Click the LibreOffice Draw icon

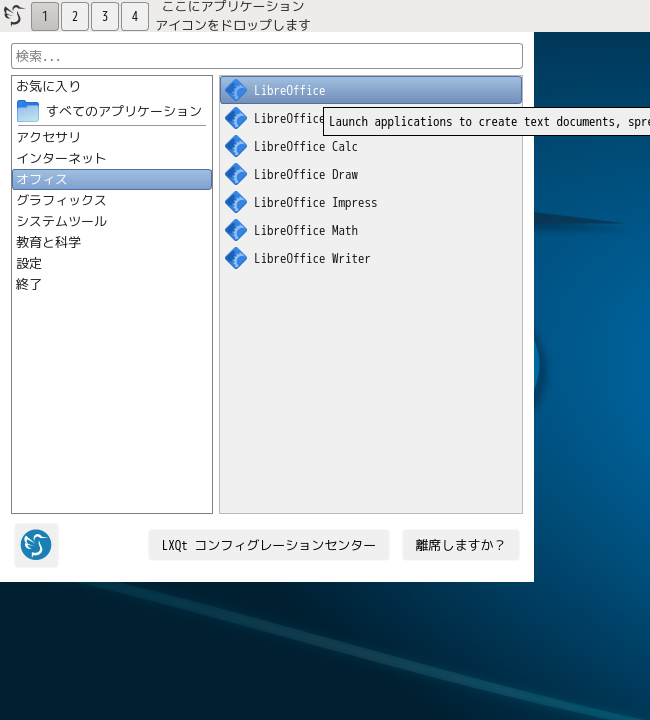[x=236, y=174]
